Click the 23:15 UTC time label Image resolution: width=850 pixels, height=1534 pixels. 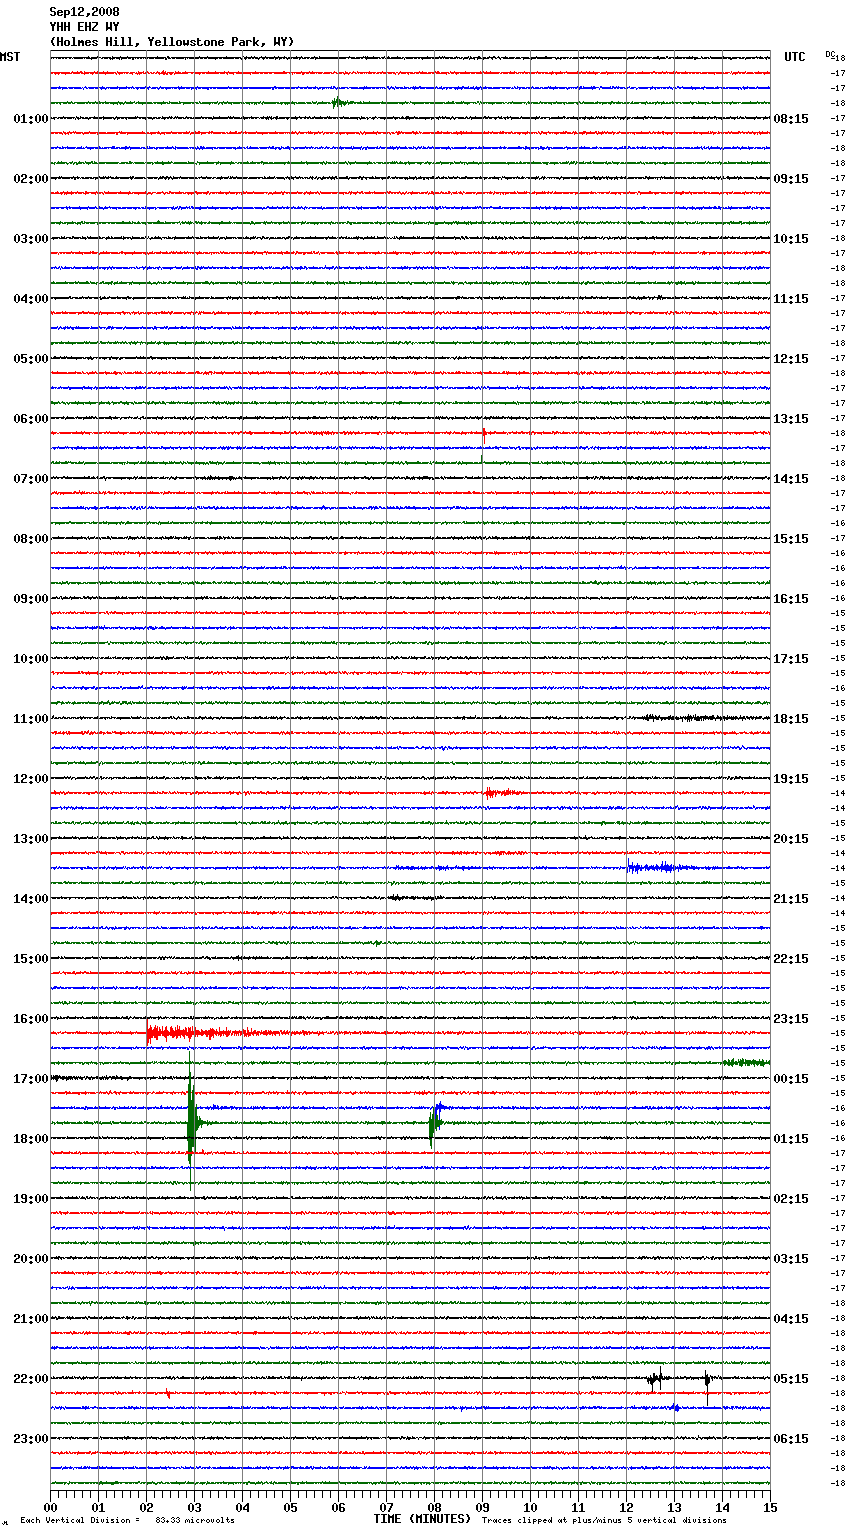coord(791,1019)
